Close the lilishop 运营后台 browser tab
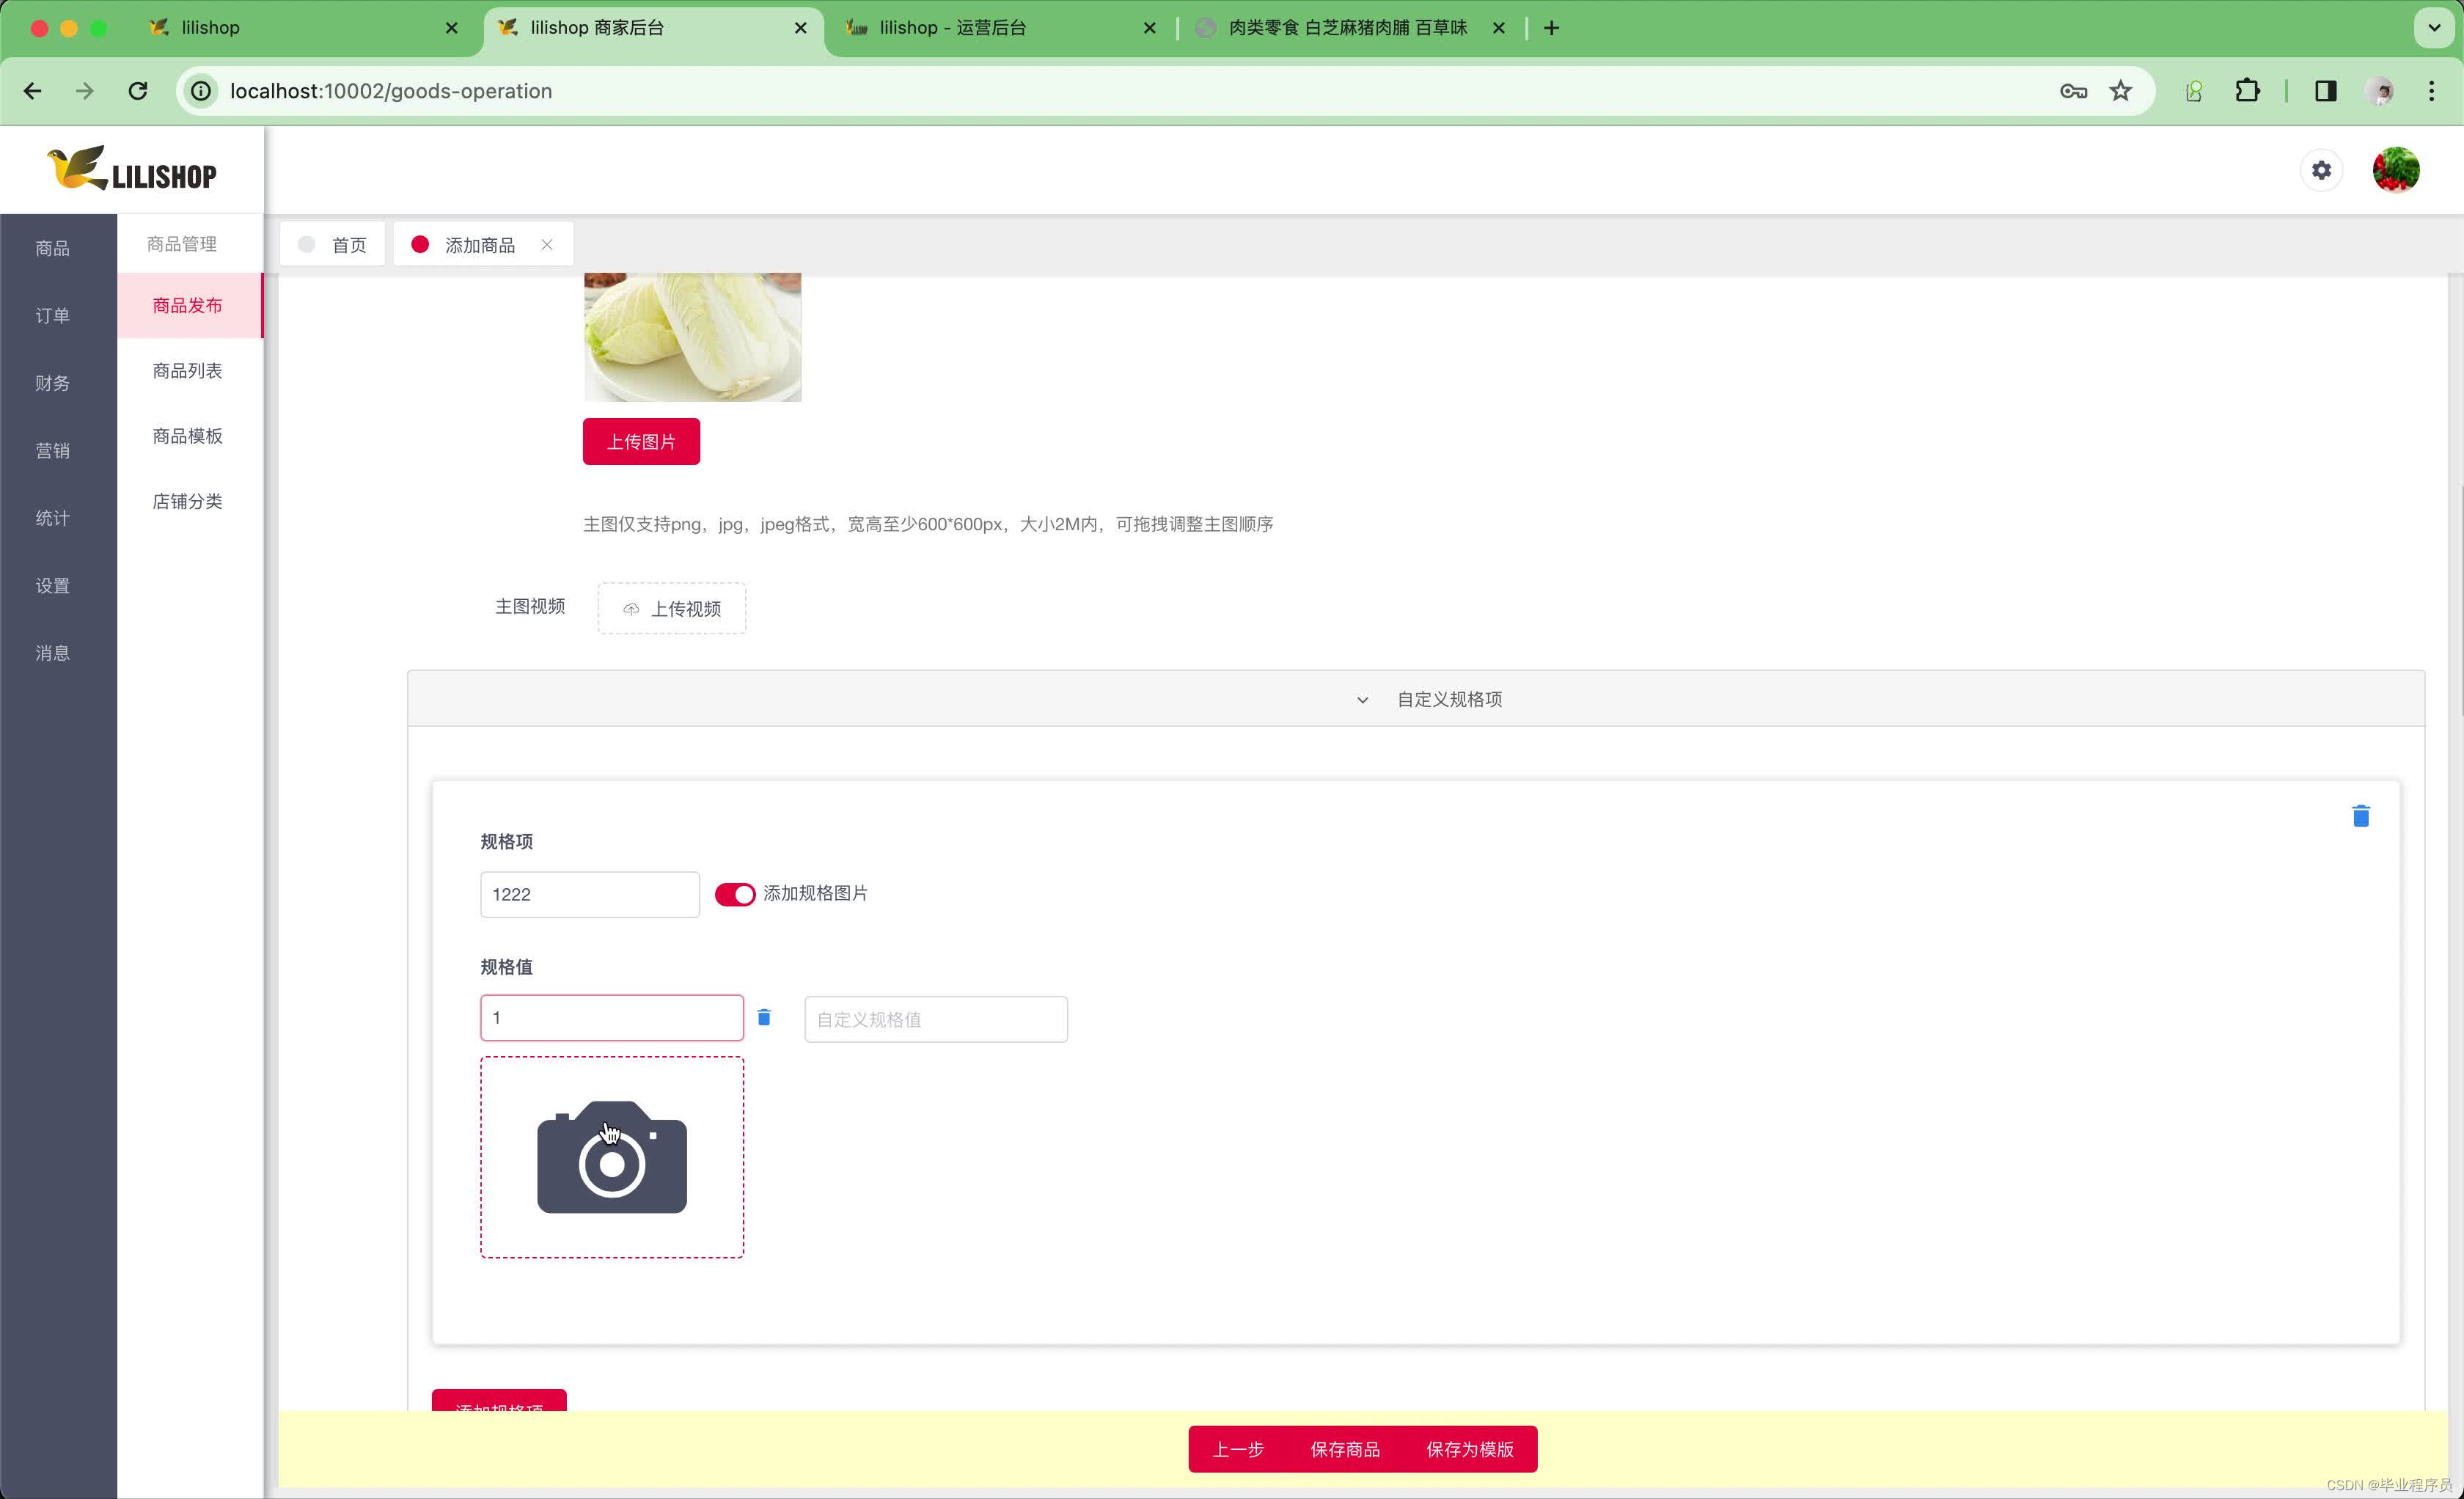The image size is (2464, 1499). [1149, 28]
